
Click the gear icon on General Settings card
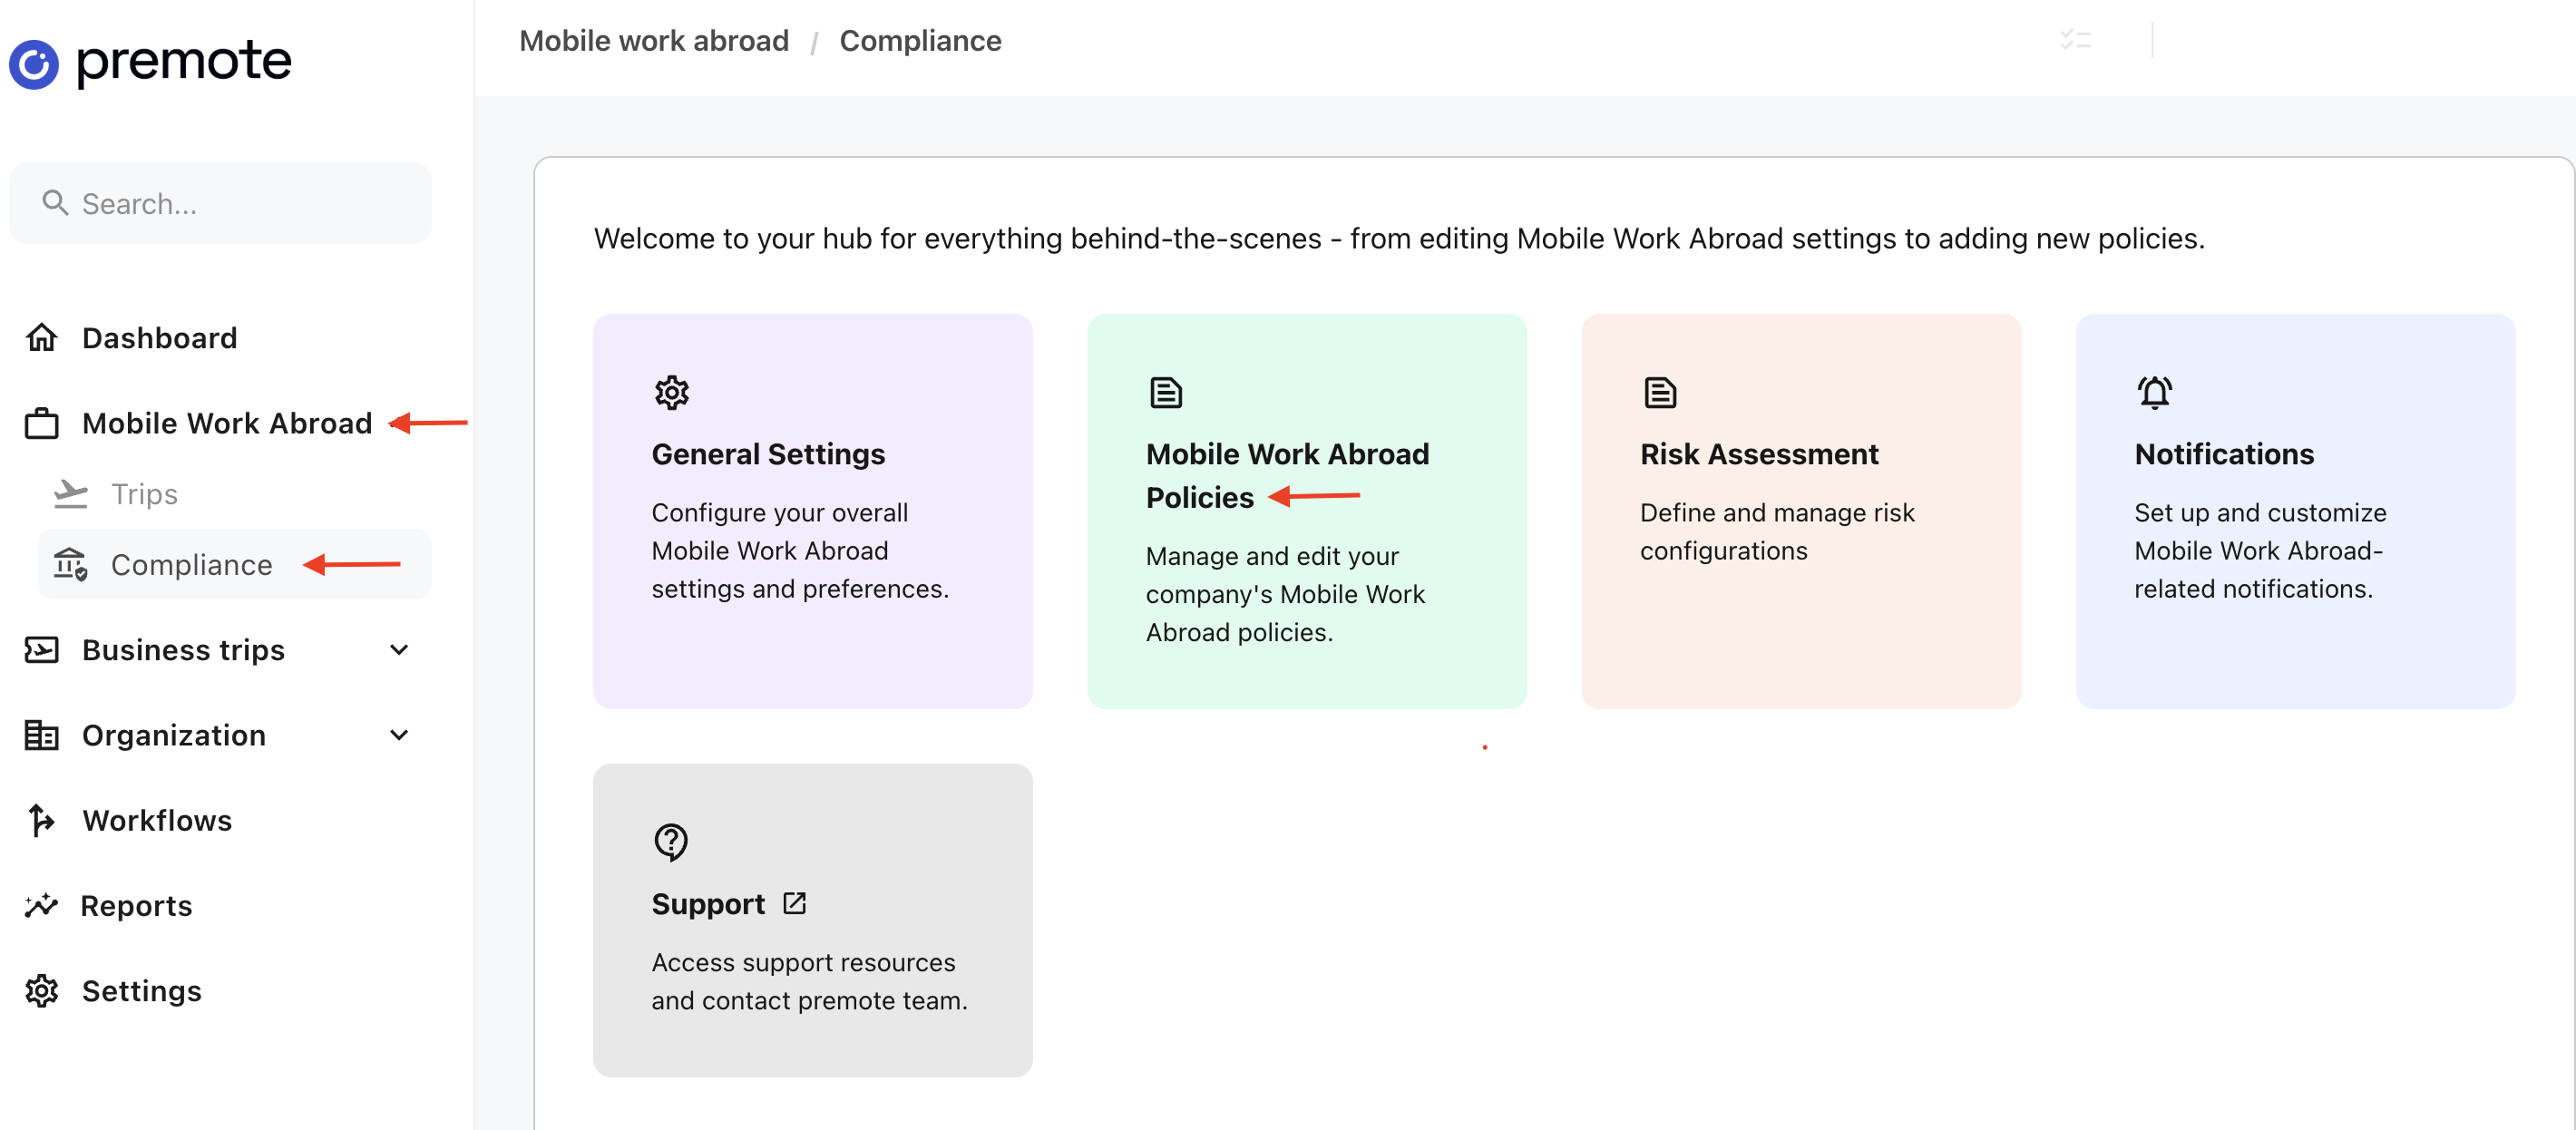coord(671,392)
